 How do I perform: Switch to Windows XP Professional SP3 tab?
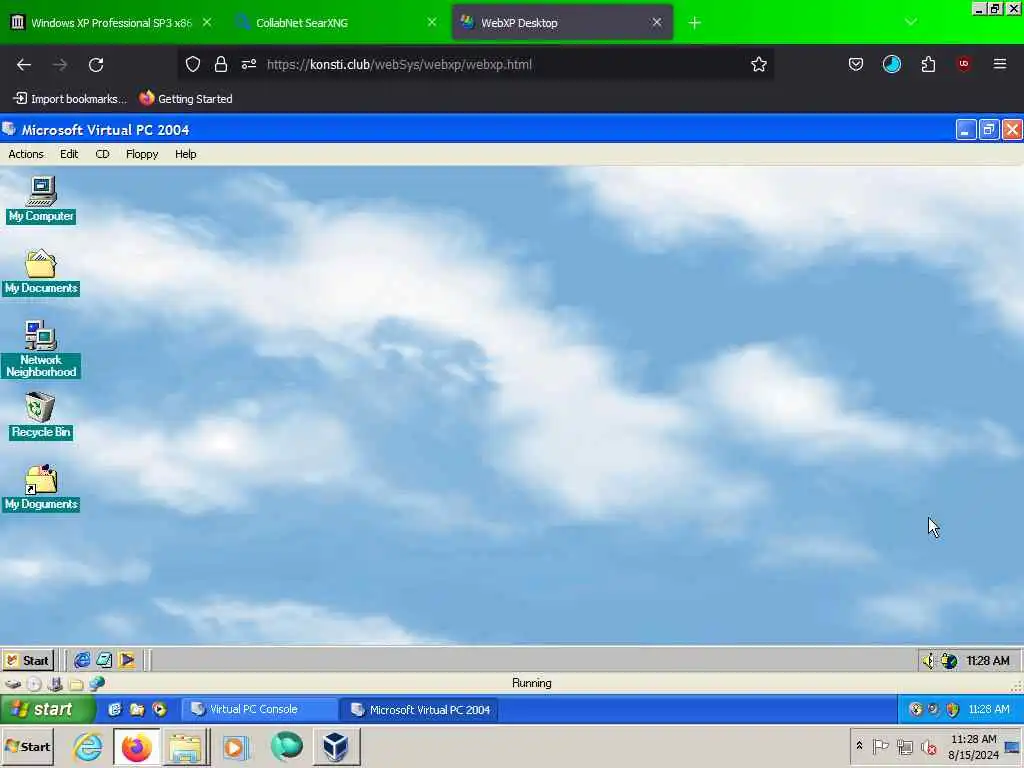coord(111,23)
